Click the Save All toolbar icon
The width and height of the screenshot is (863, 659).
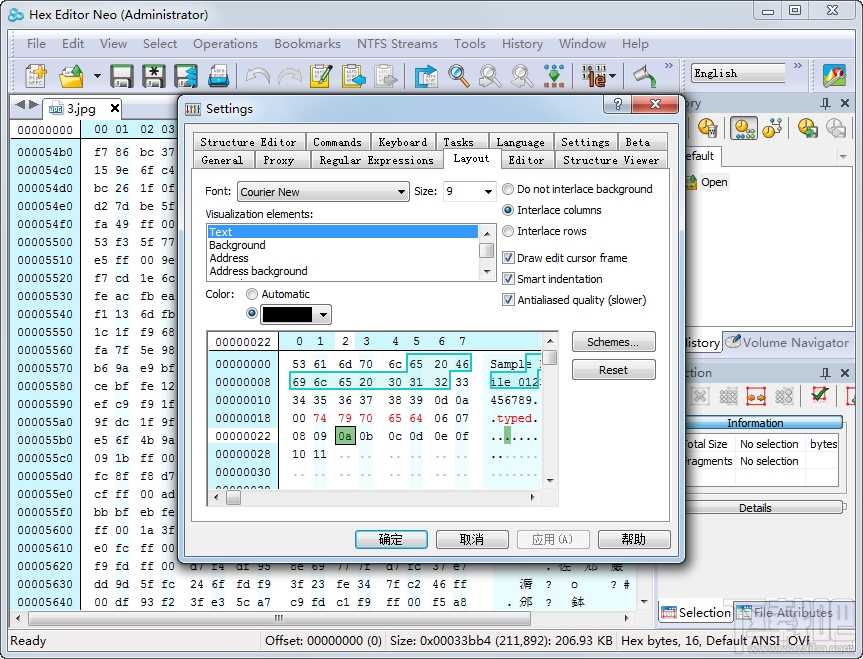click(186, 76)
